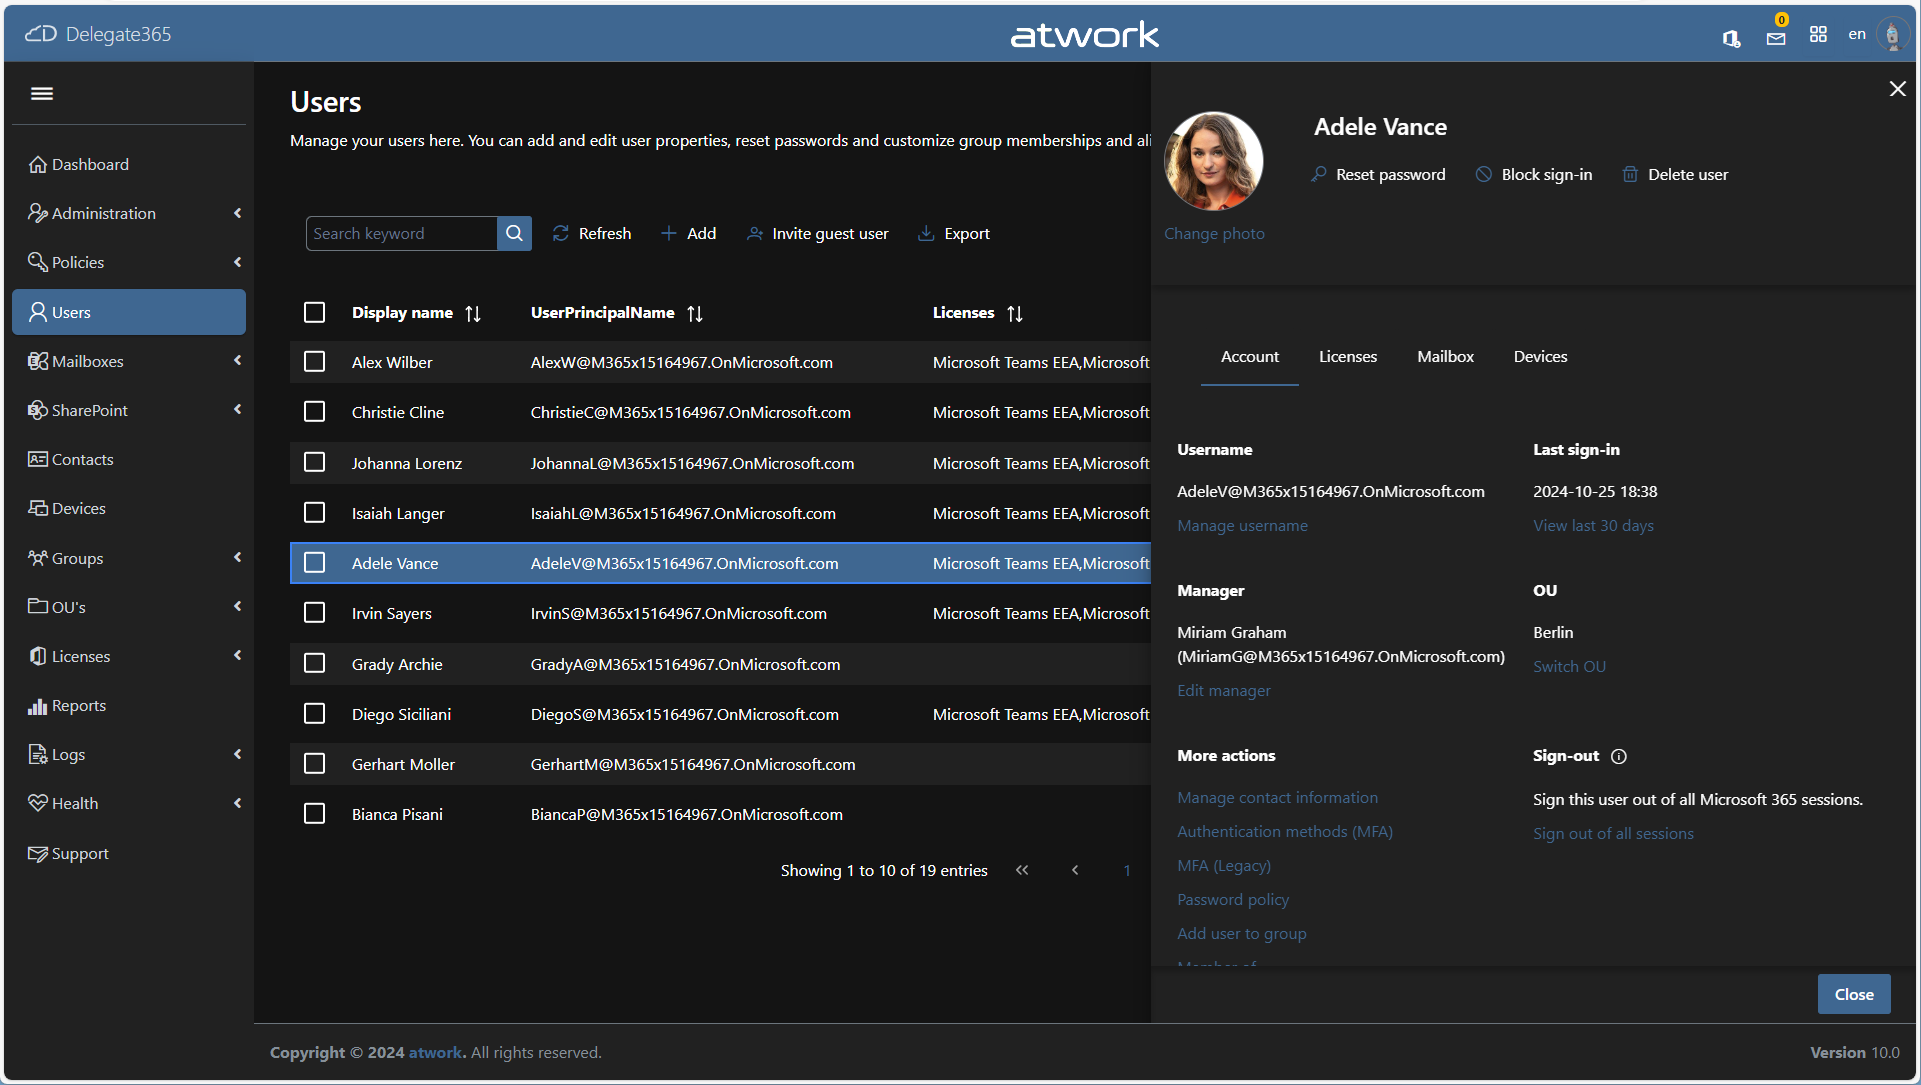Click the Groups people icon
The height and width of the screenshot is (1085, 1921).
(x=38, y=558)
